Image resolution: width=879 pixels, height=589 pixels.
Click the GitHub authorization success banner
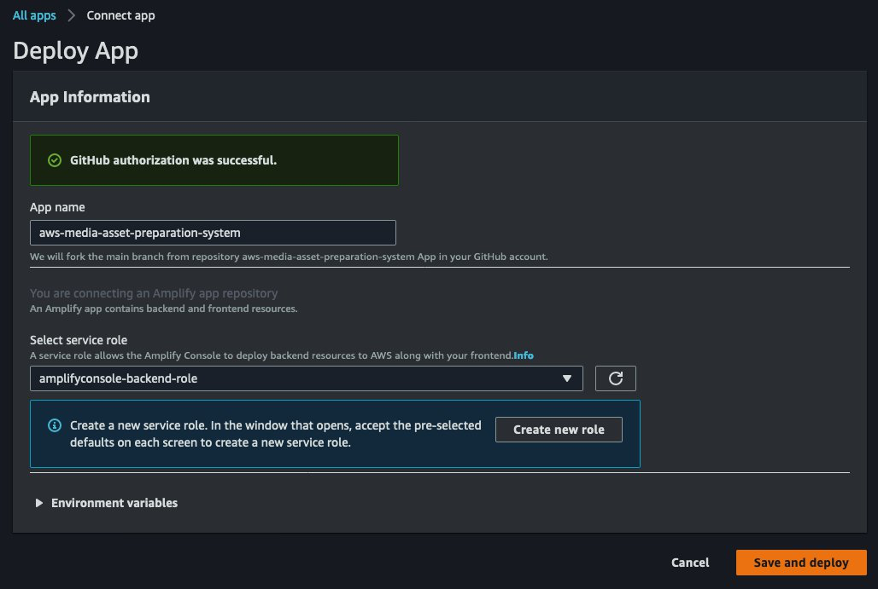coord(214,160)
